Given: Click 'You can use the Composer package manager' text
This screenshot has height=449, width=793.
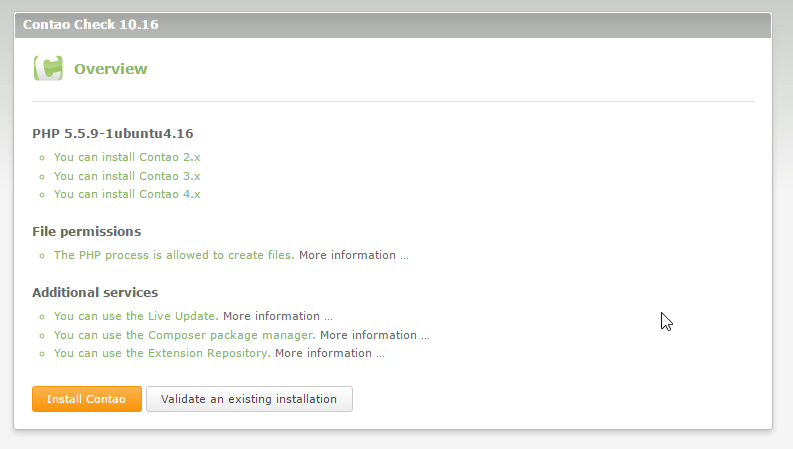Looking at the screenshot, I should [184, 335].
